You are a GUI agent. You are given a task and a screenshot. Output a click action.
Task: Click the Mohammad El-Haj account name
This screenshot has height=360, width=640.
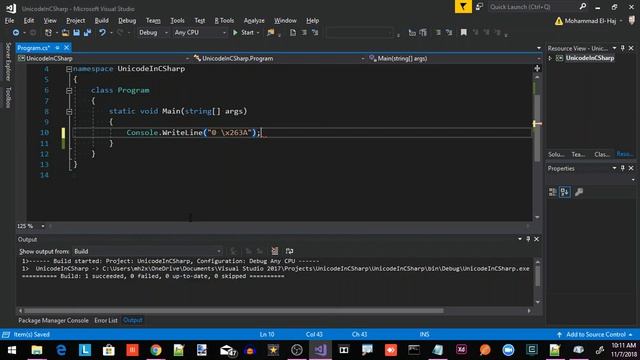[590, 21]
